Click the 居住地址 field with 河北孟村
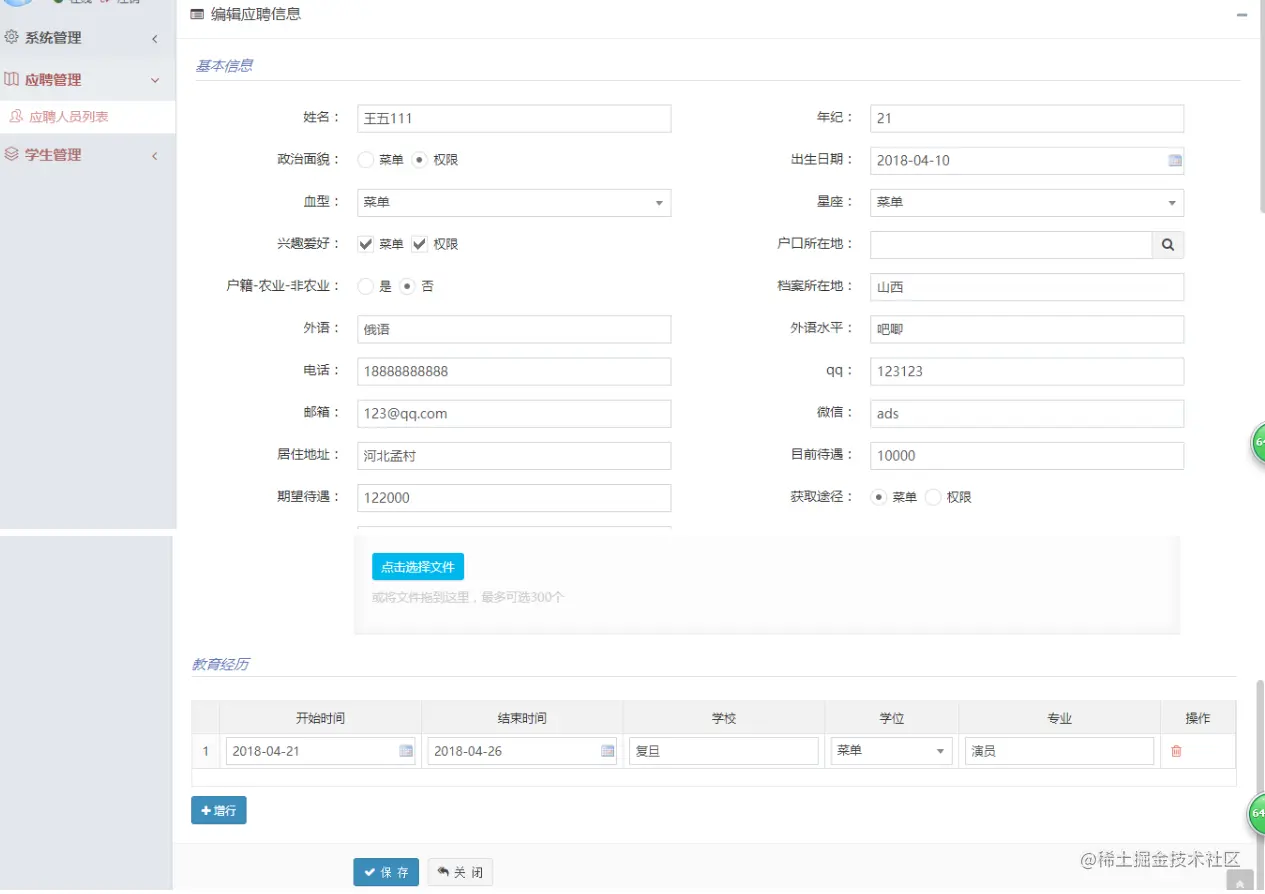This screenshot has width=1265, height=894. click(514, 455)
